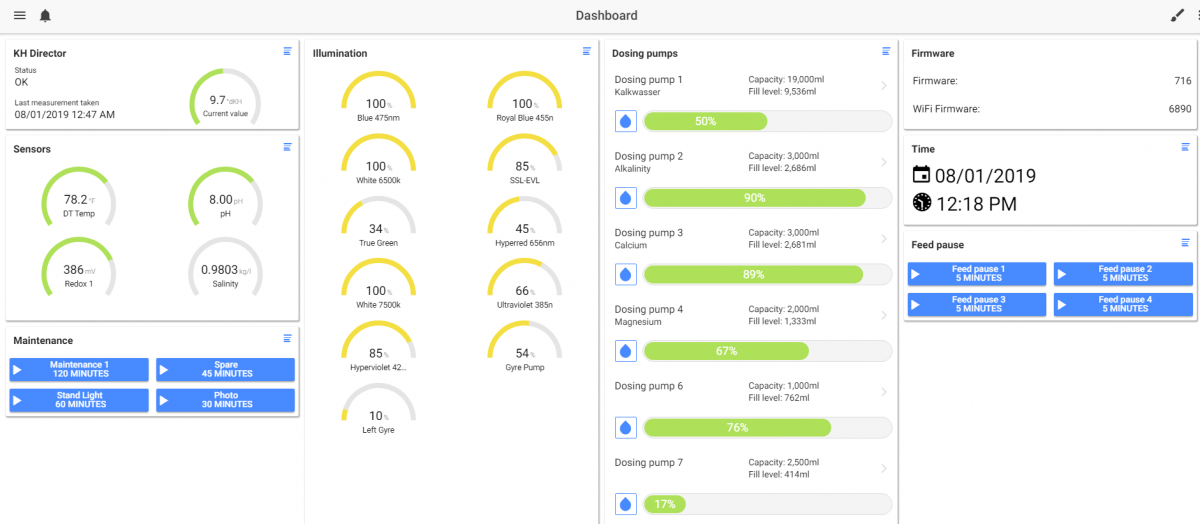This screenshot has height=524, width=1200.
Task: Click the Redox 1 sensor gauge
Action: (x=78, y=268)
